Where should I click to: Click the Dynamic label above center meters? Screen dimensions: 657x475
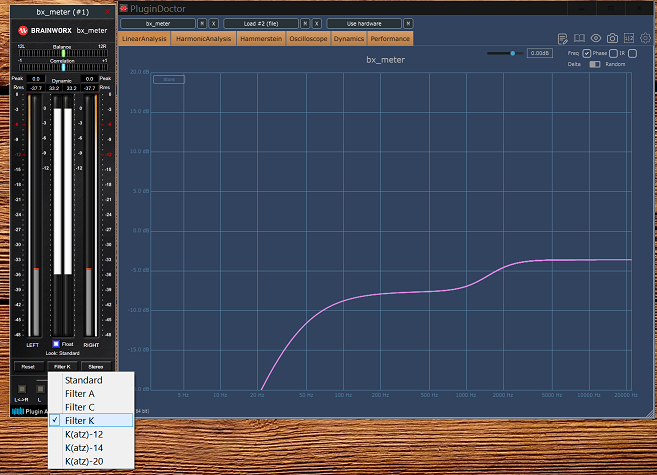point(62,81)
